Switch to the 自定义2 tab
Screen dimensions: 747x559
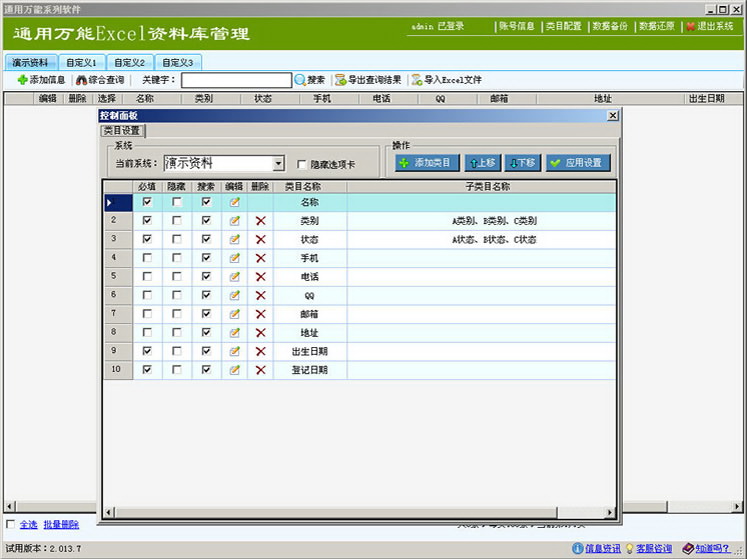[x=130, y=62]
